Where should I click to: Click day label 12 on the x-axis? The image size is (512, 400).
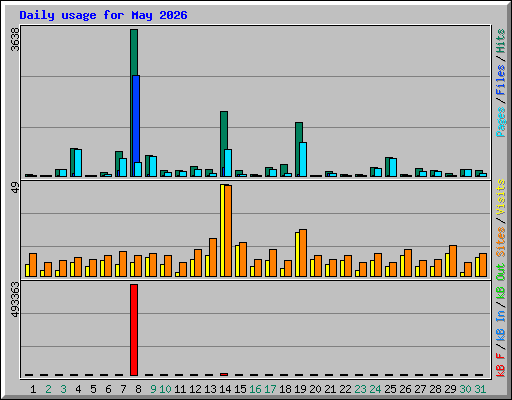195,389
